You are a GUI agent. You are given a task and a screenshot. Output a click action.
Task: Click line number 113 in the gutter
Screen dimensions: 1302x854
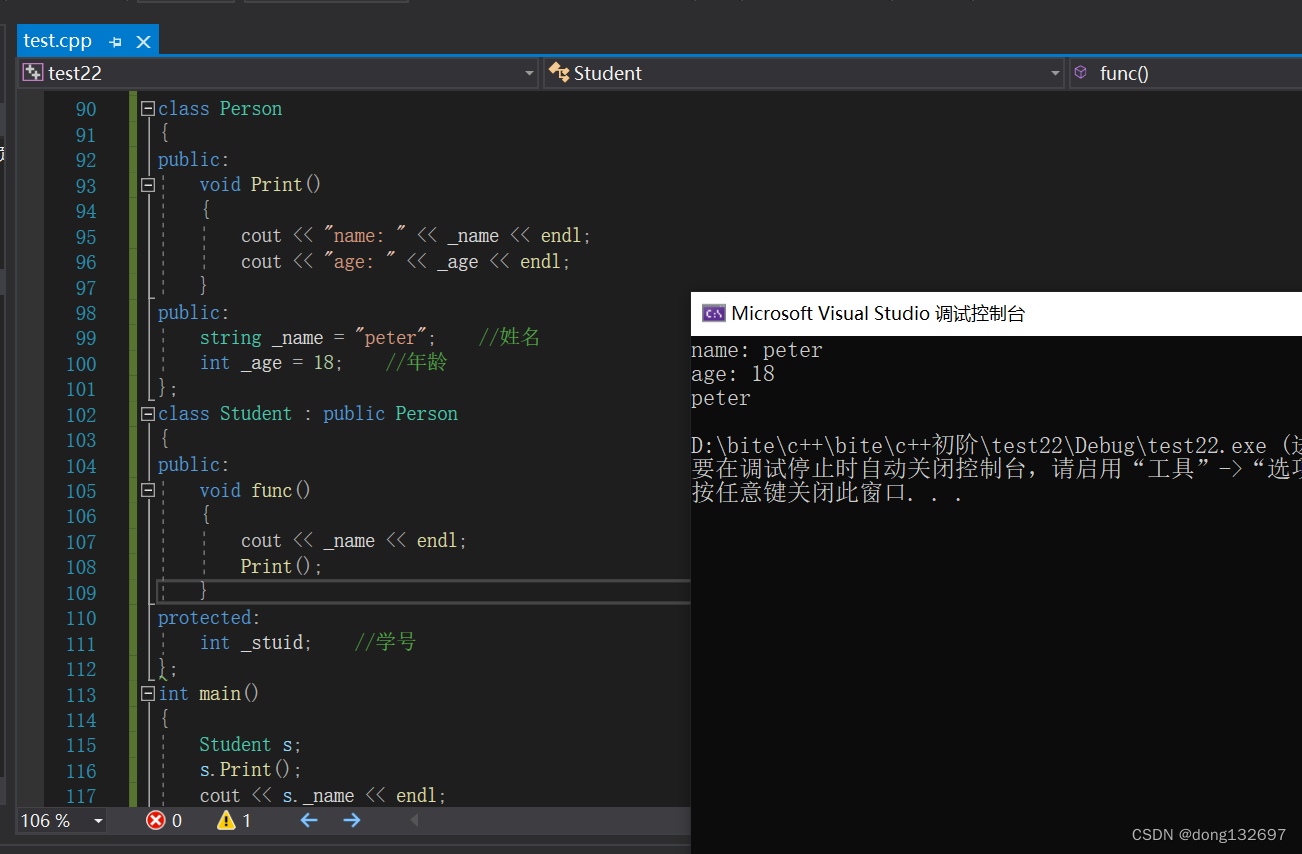pyautogui.click(x=81, y=695)
